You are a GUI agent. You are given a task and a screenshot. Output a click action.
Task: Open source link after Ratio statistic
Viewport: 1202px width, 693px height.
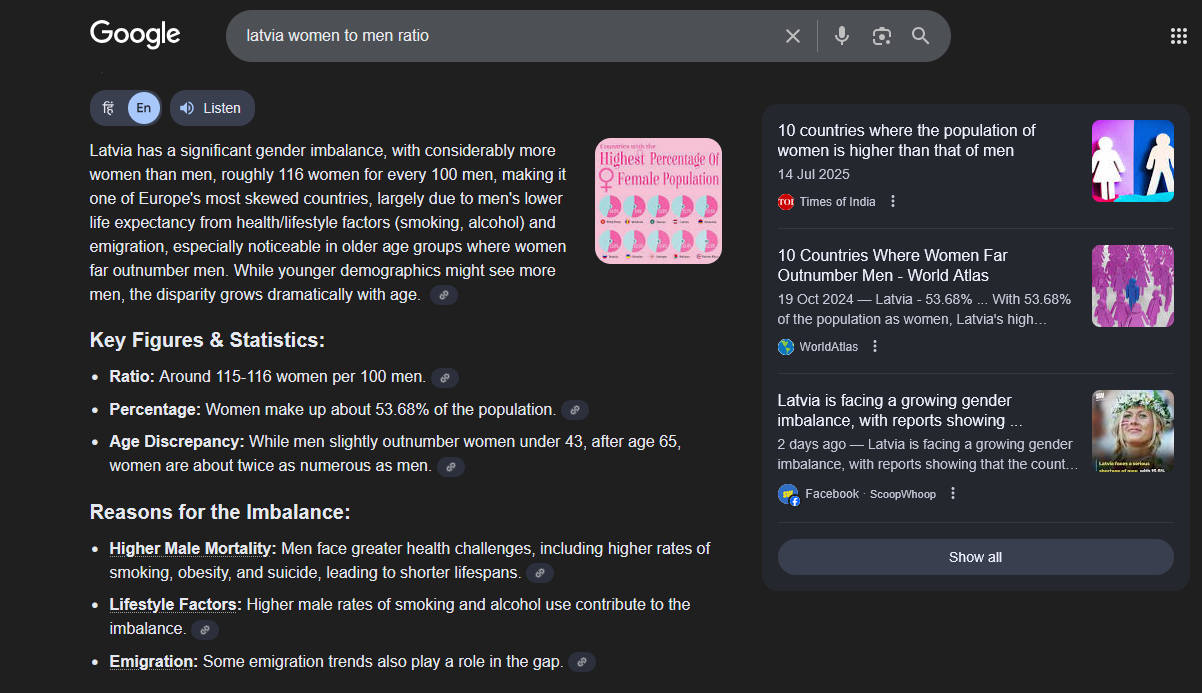pos(445,378)
